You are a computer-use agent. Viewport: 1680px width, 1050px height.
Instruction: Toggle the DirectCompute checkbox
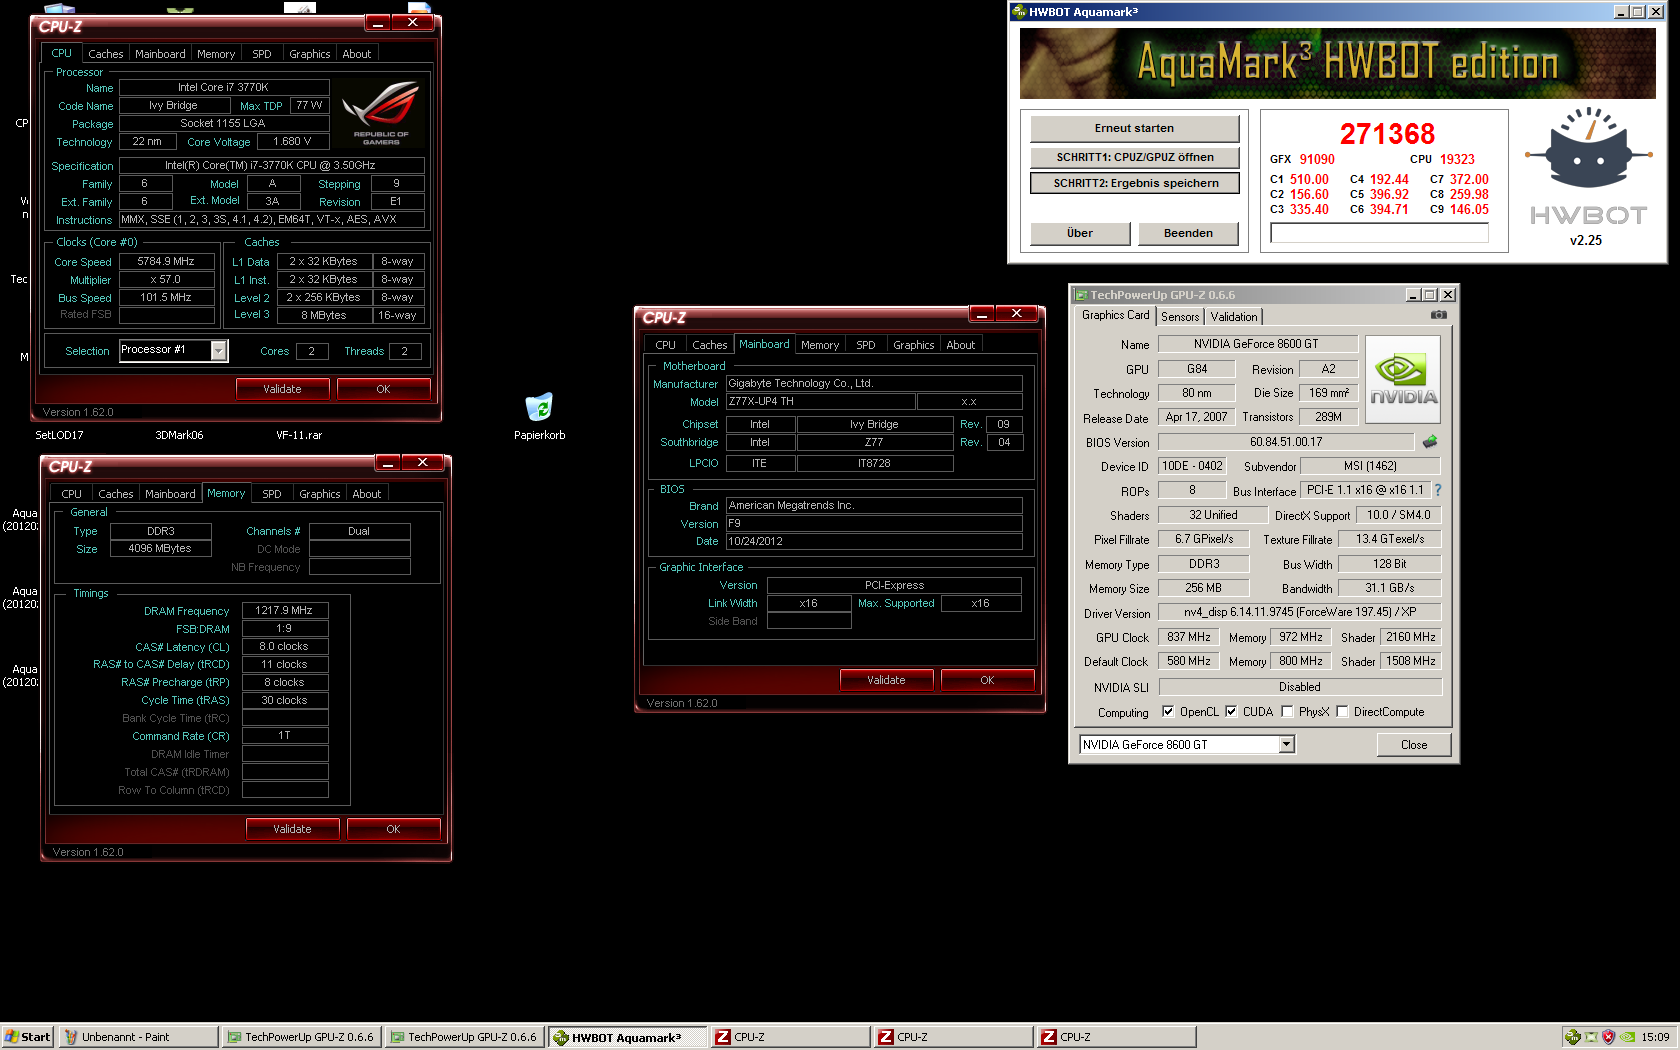point(1342,712)
